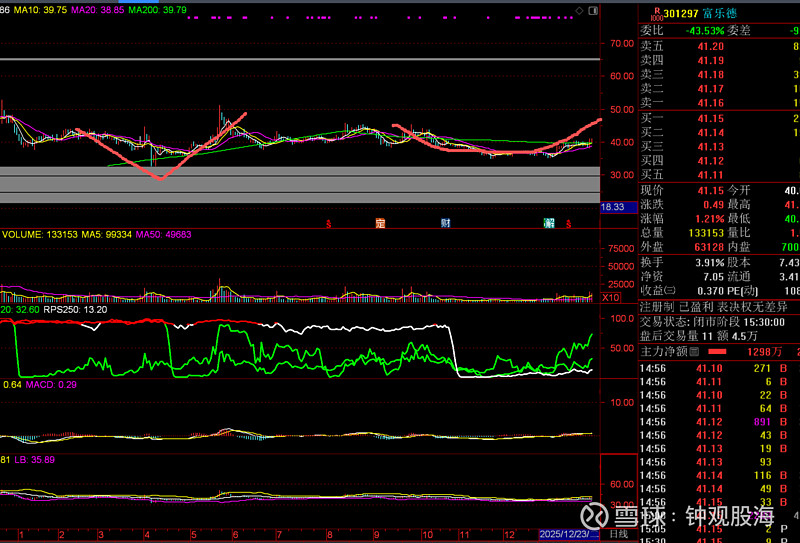This screenshot has height=543, width=800.
Task: Click the R 1000 margin badge icon
Action: [656, 13]
